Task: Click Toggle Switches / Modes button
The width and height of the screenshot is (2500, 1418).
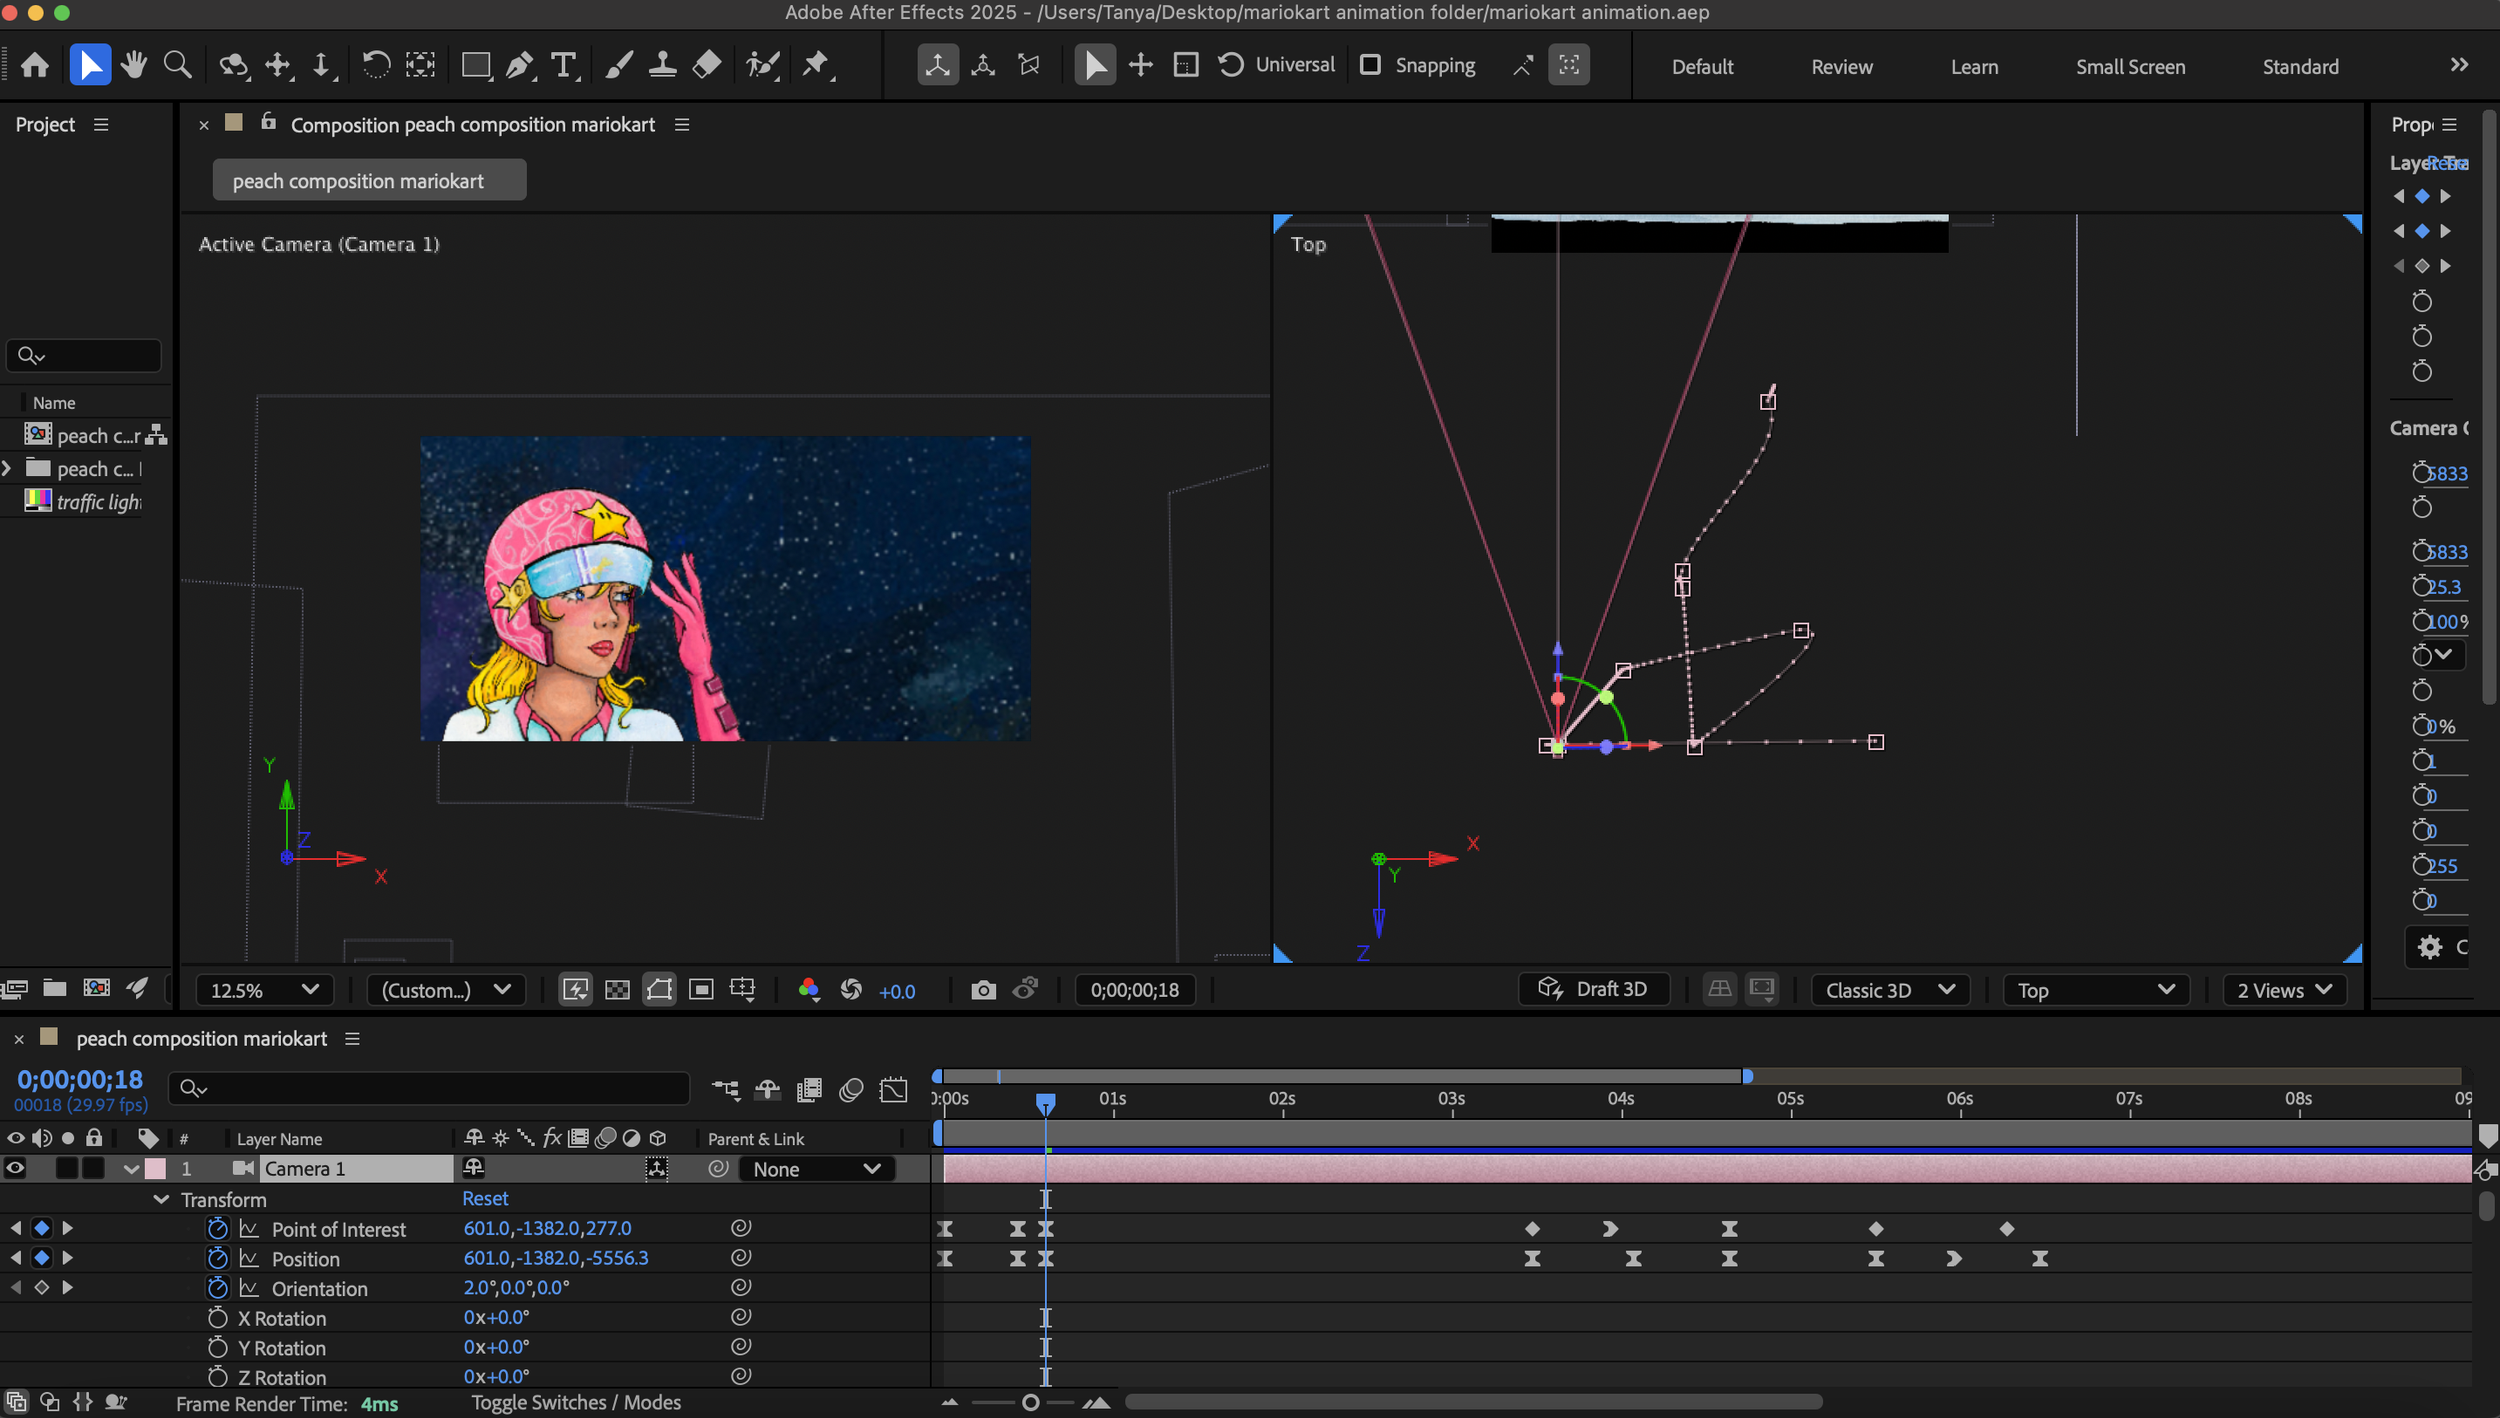Action: (576, 1403)
